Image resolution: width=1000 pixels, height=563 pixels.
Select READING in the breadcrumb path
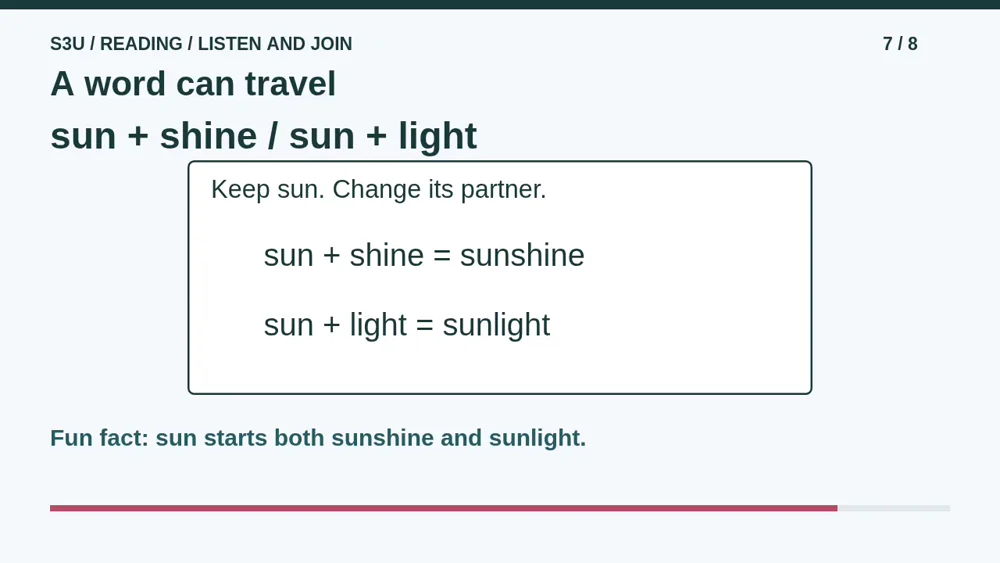pos(141,44)
